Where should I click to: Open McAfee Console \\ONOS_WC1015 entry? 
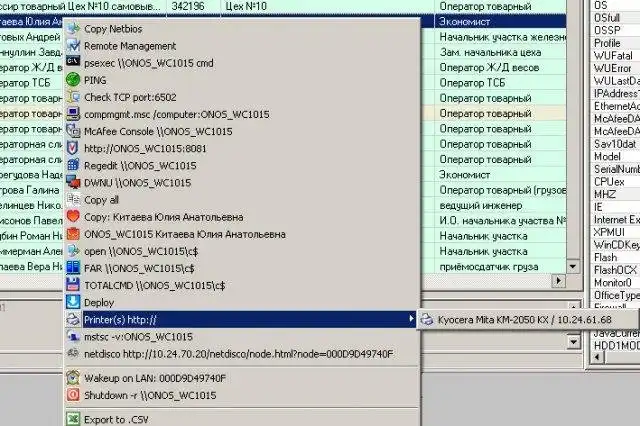(242, 131)
